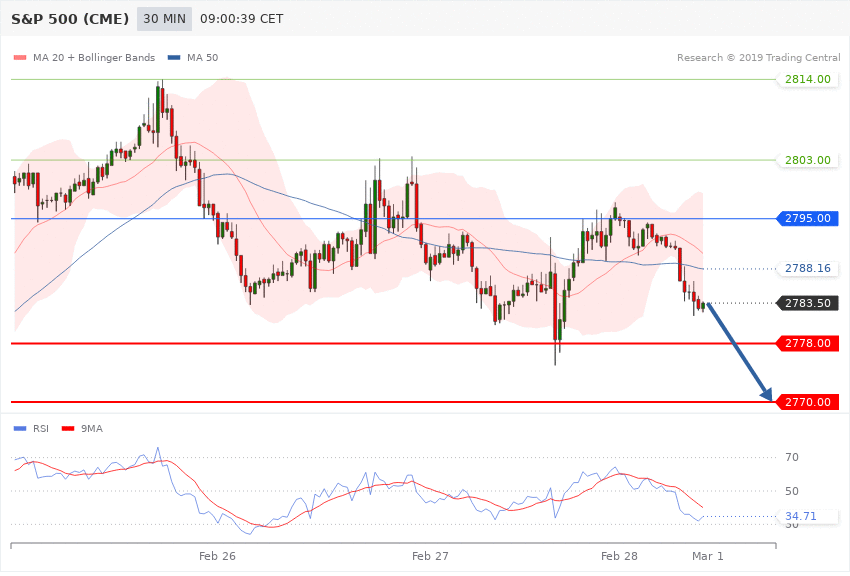This screenshot has height=576, width=850.
Task: Click the S&P 500 (CME) chart title
Action: [x=70, y=19]
